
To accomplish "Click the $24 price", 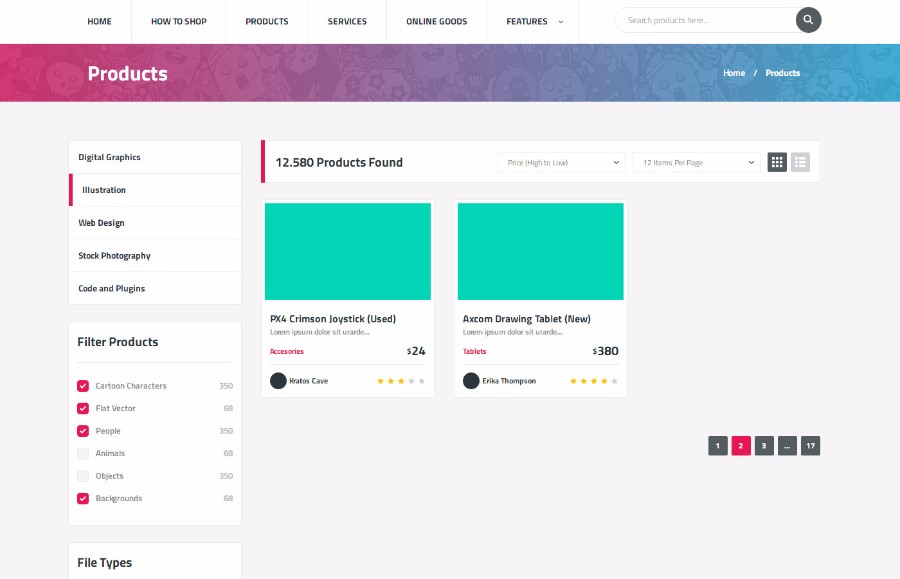I will pyautogui.click(x=416, y=351).
